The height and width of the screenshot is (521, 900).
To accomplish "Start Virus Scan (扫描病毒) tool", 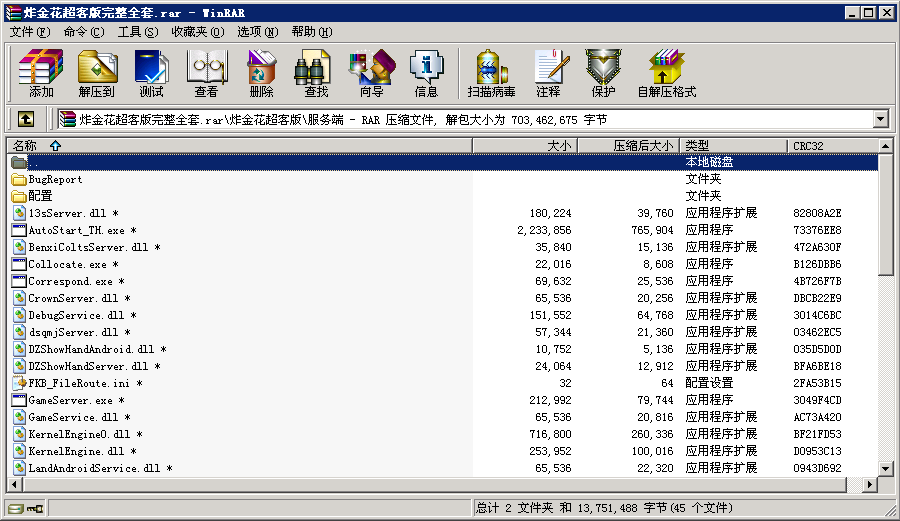I will [x=491, y=74].
